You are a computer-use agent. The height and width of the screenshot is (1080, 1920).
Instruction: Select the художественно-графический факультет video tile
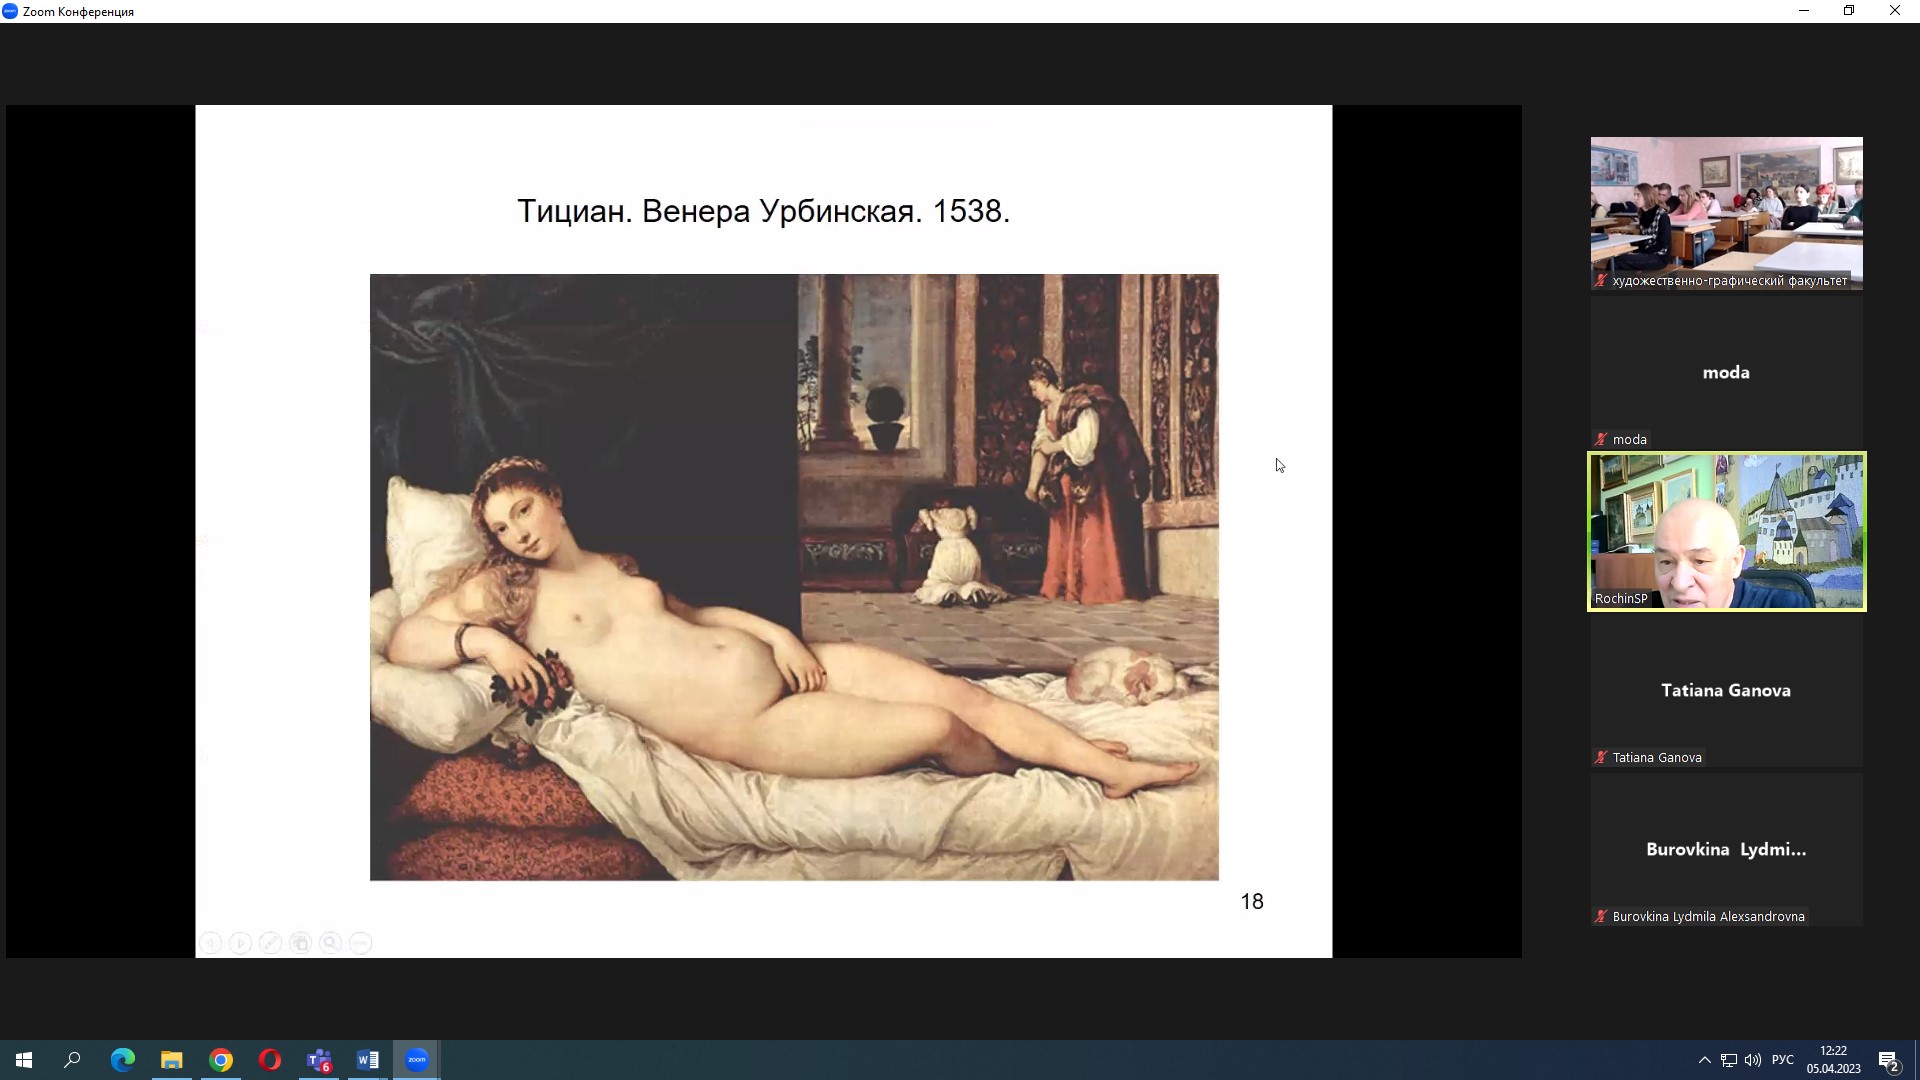tap(1726, 205)
